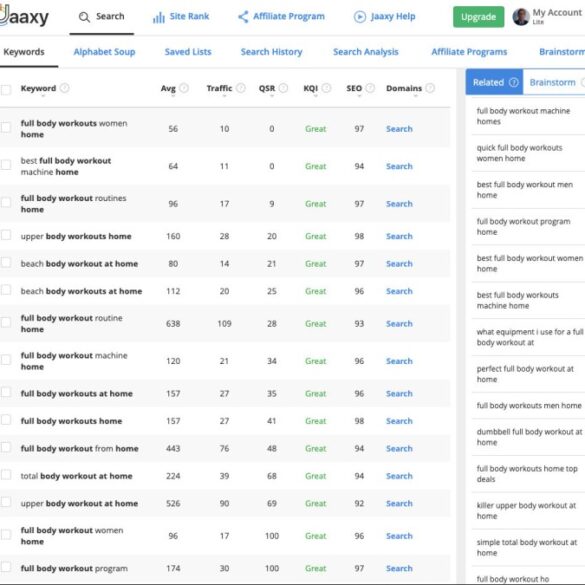This screenshot has height=585, width=585.
Task: Click the green Upgrade button
Action: click(x=478, y=17)
